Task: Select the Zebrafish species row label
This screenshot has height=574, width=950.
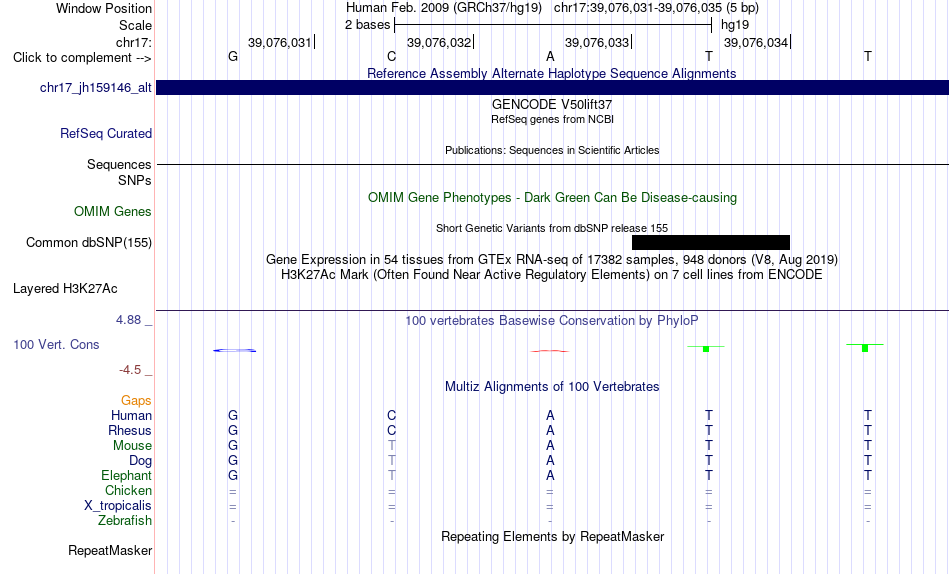Action: pos(125,521)
